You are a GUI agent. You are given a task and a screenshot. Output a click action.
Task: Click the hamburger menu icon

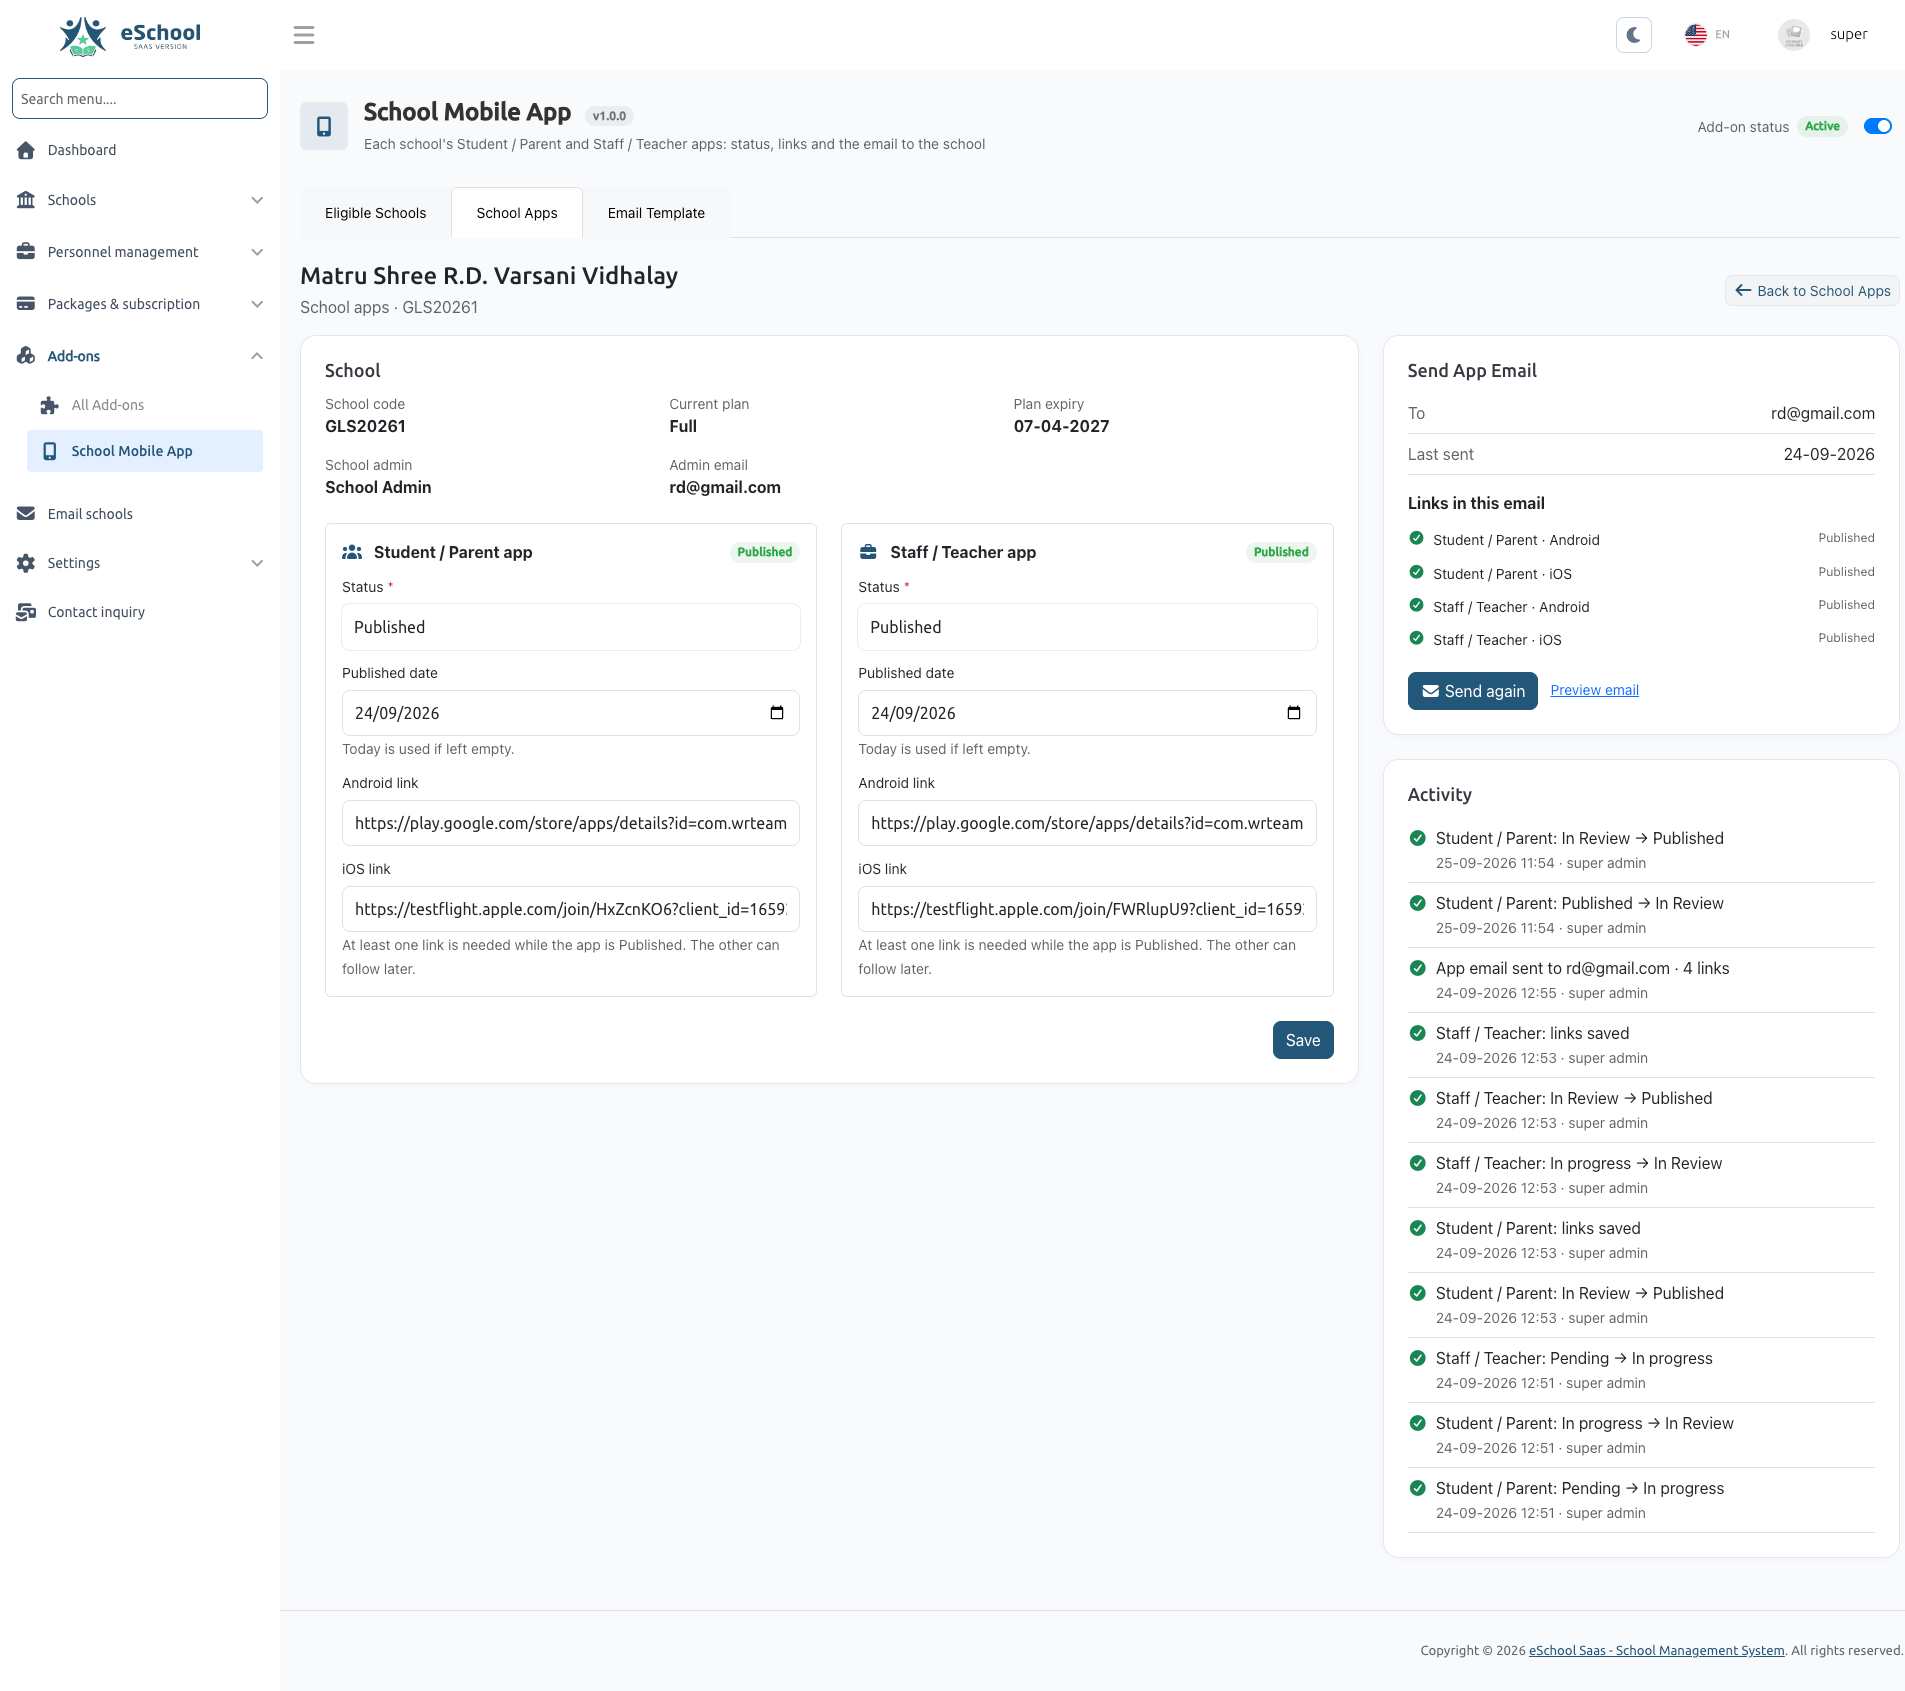[x=304, y=35]
